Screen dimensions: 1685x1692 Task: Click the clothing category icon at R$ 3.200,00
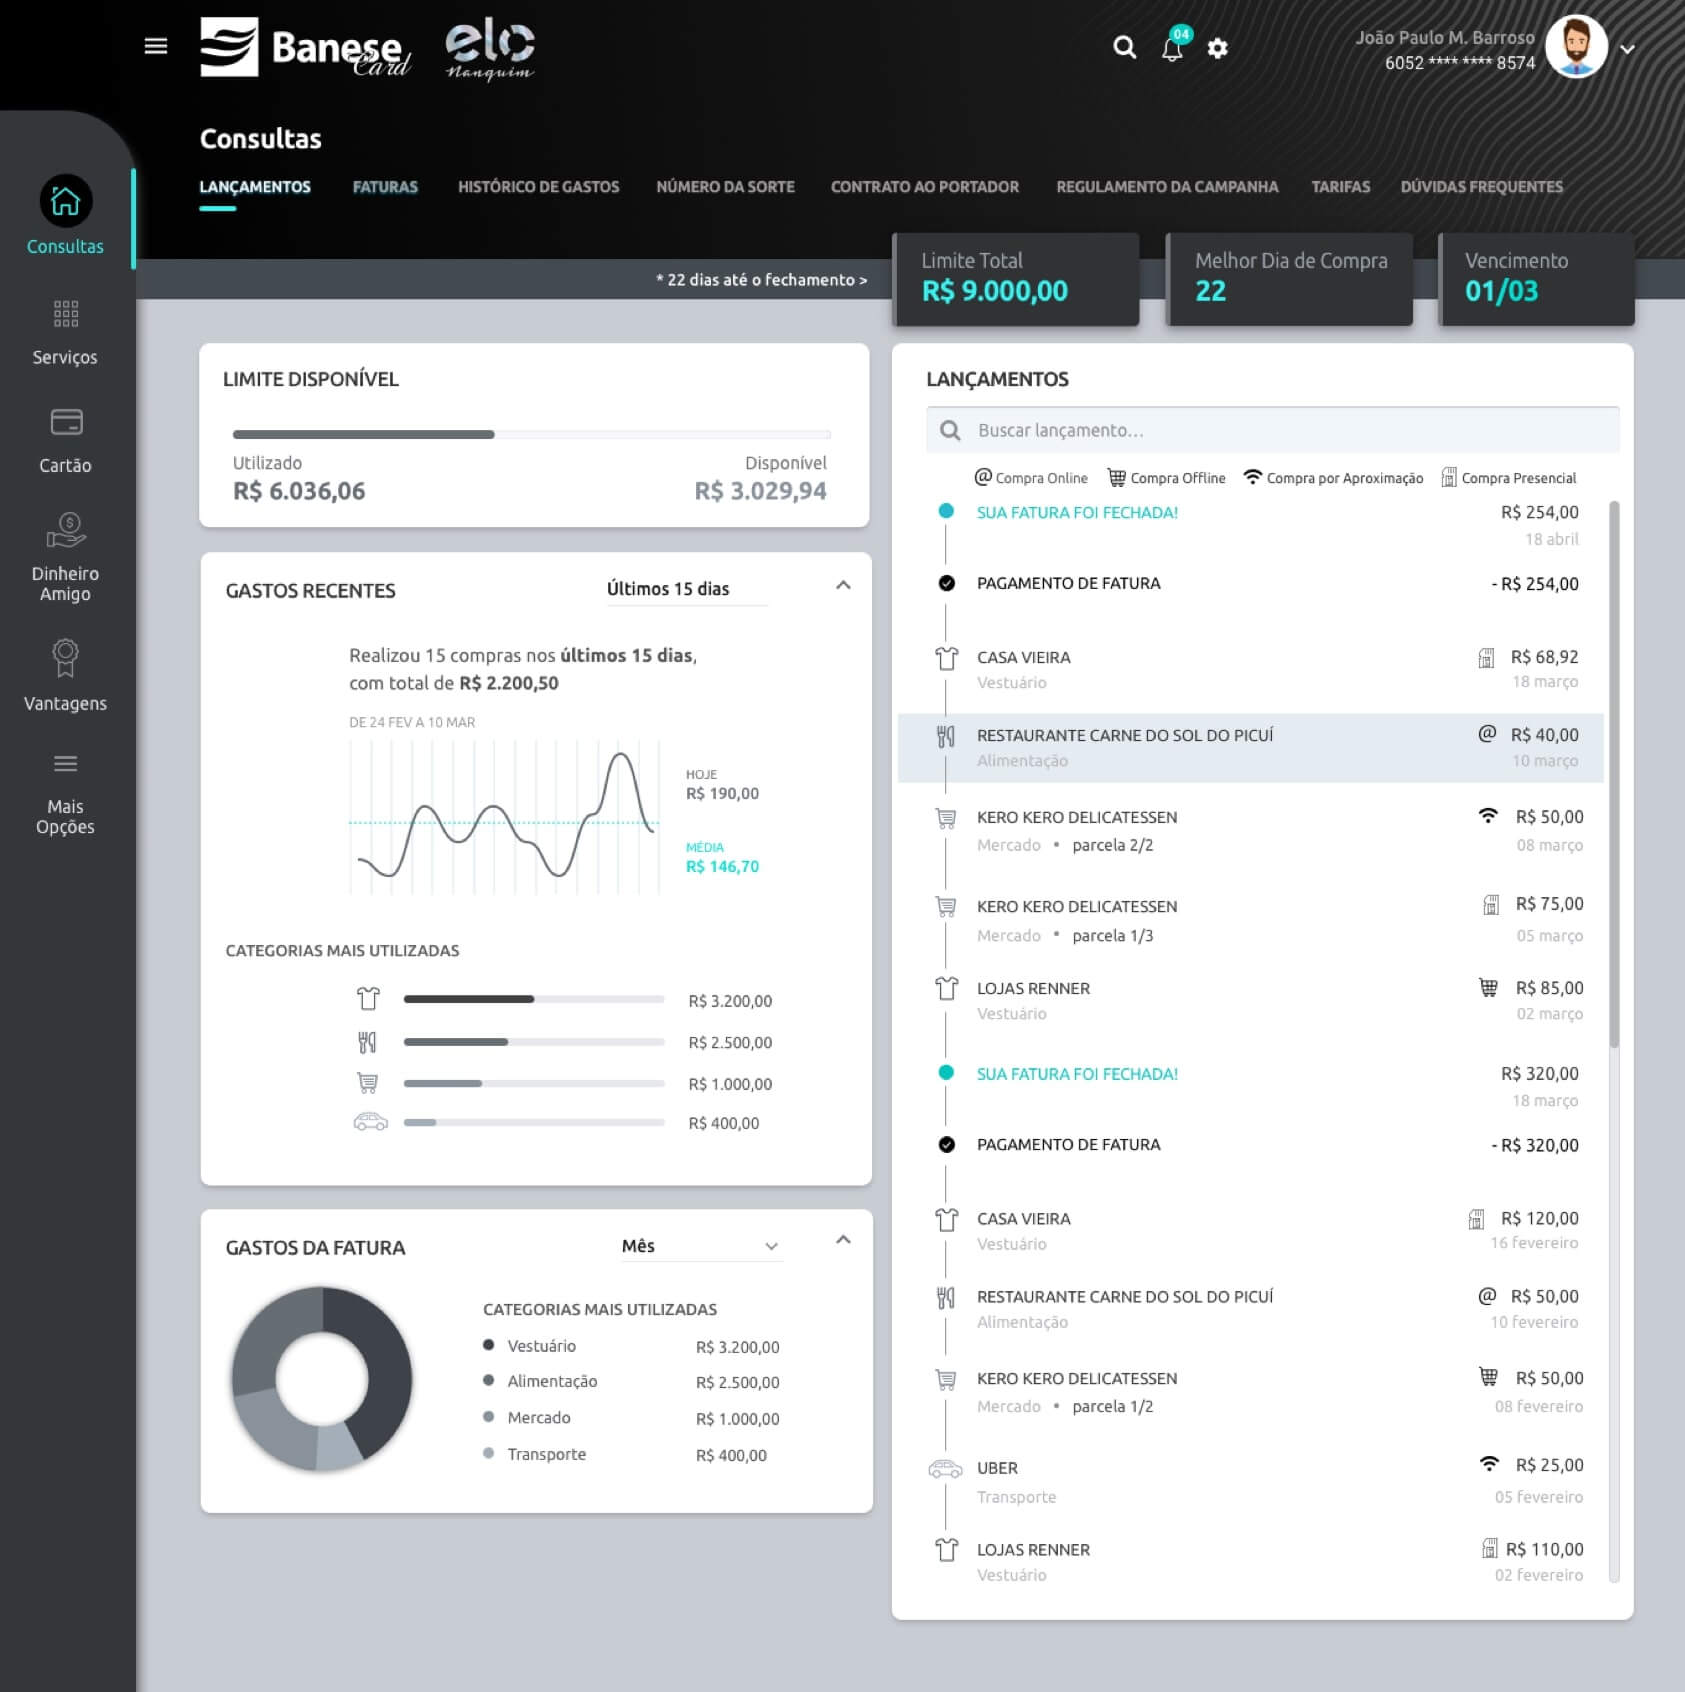coord(368,998)
